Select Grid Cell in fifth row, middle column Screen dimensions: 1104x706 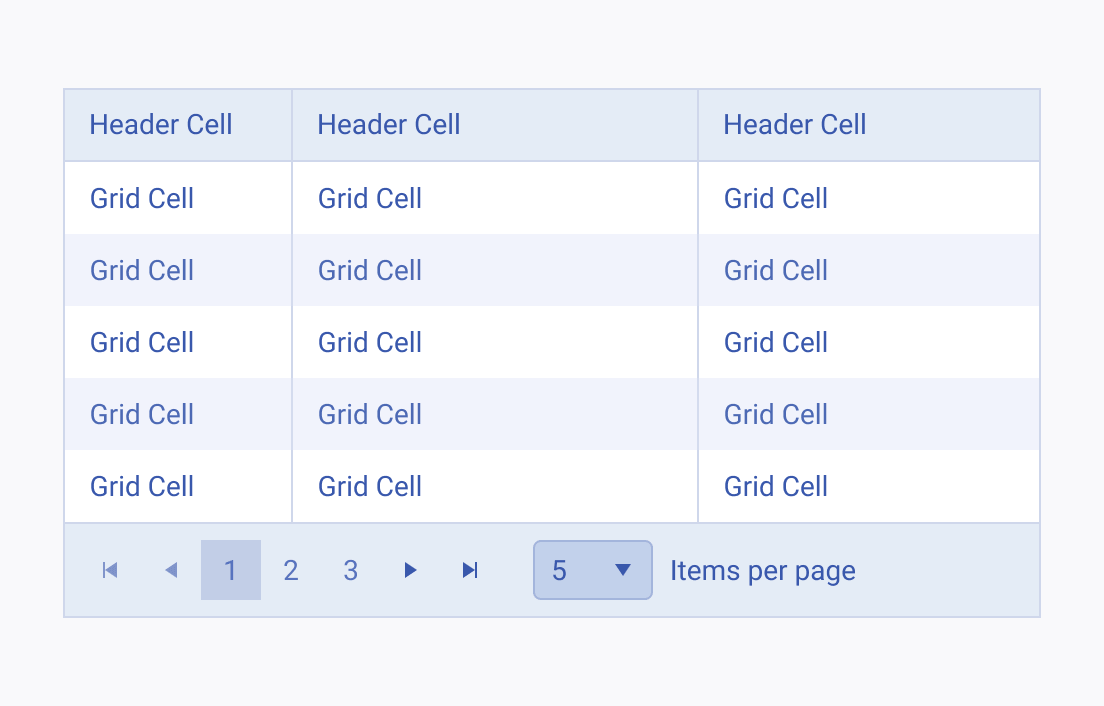pyautogui.click(x=495, y=486)
